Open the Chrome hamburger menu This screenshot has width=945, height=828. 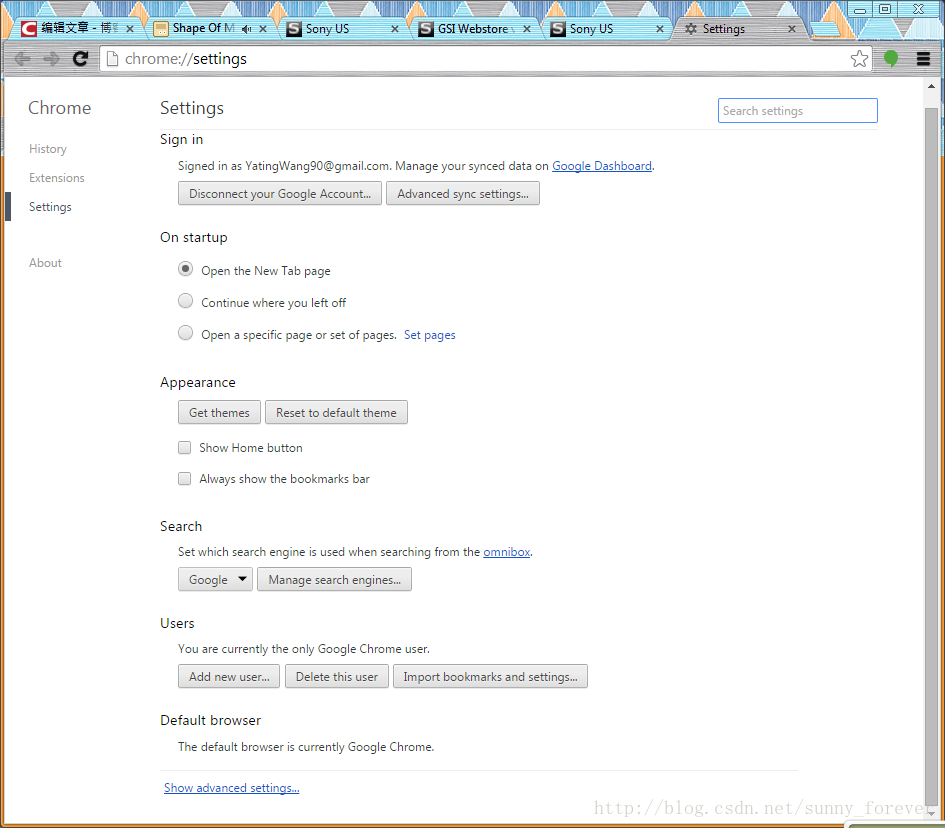coord(923,58)
